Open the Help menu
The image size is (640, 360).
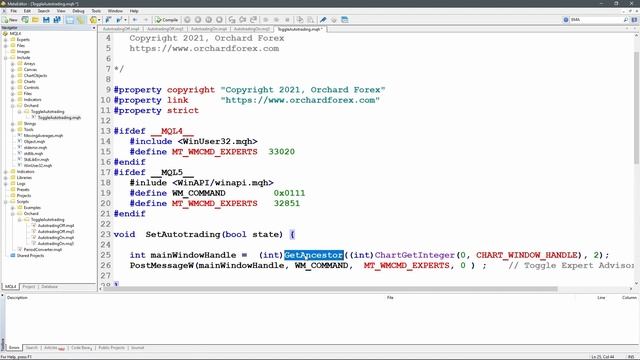click(134, 11)
